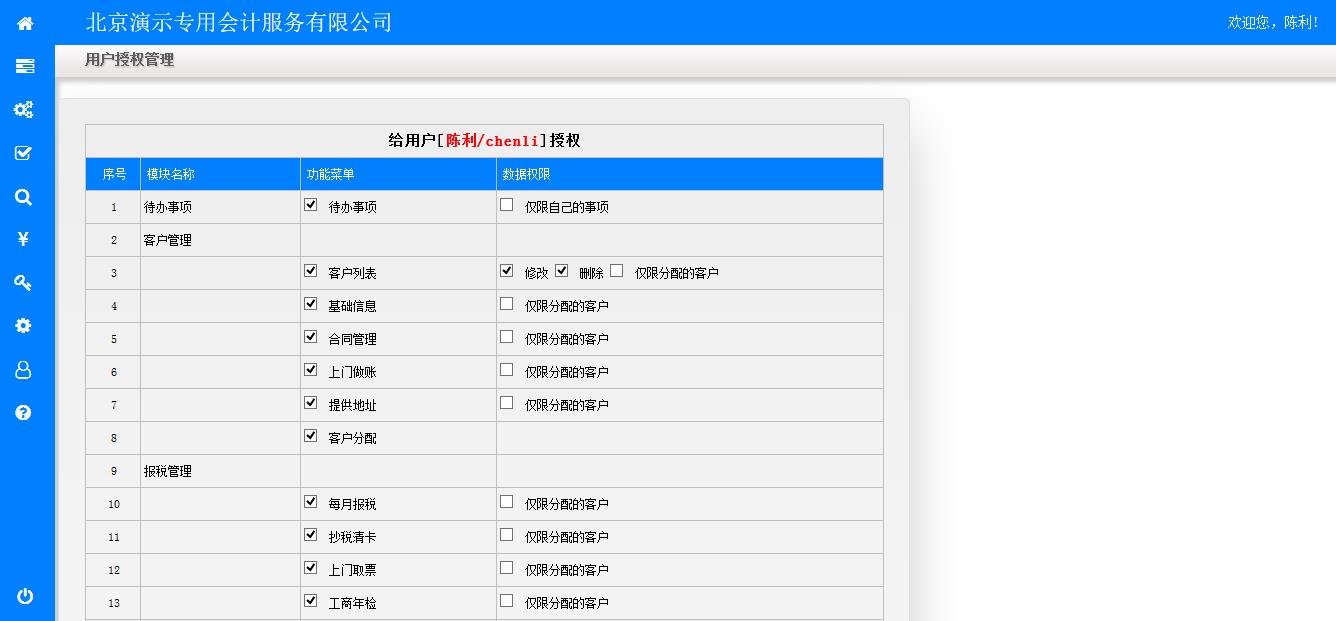
Task: Uncheck the 提供地址 checkbox
Action: (311, 403)
